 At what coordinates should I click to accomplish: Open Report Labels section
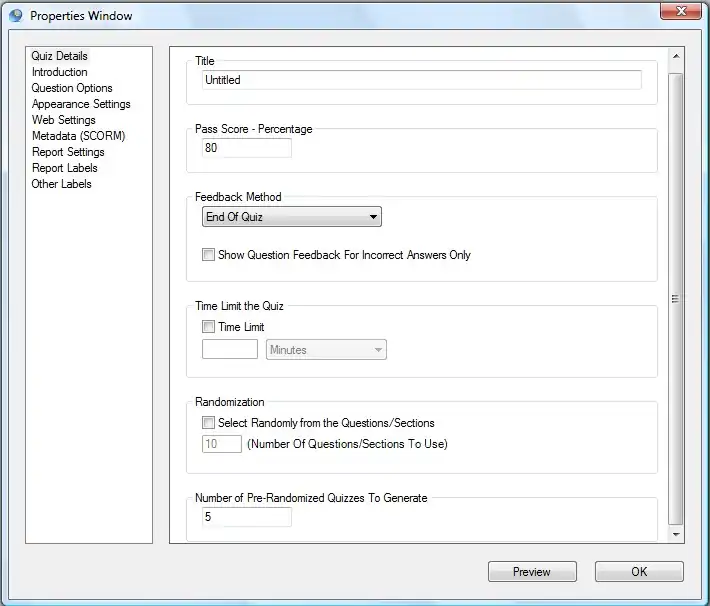pyautogui.click(x=65, y=168)
